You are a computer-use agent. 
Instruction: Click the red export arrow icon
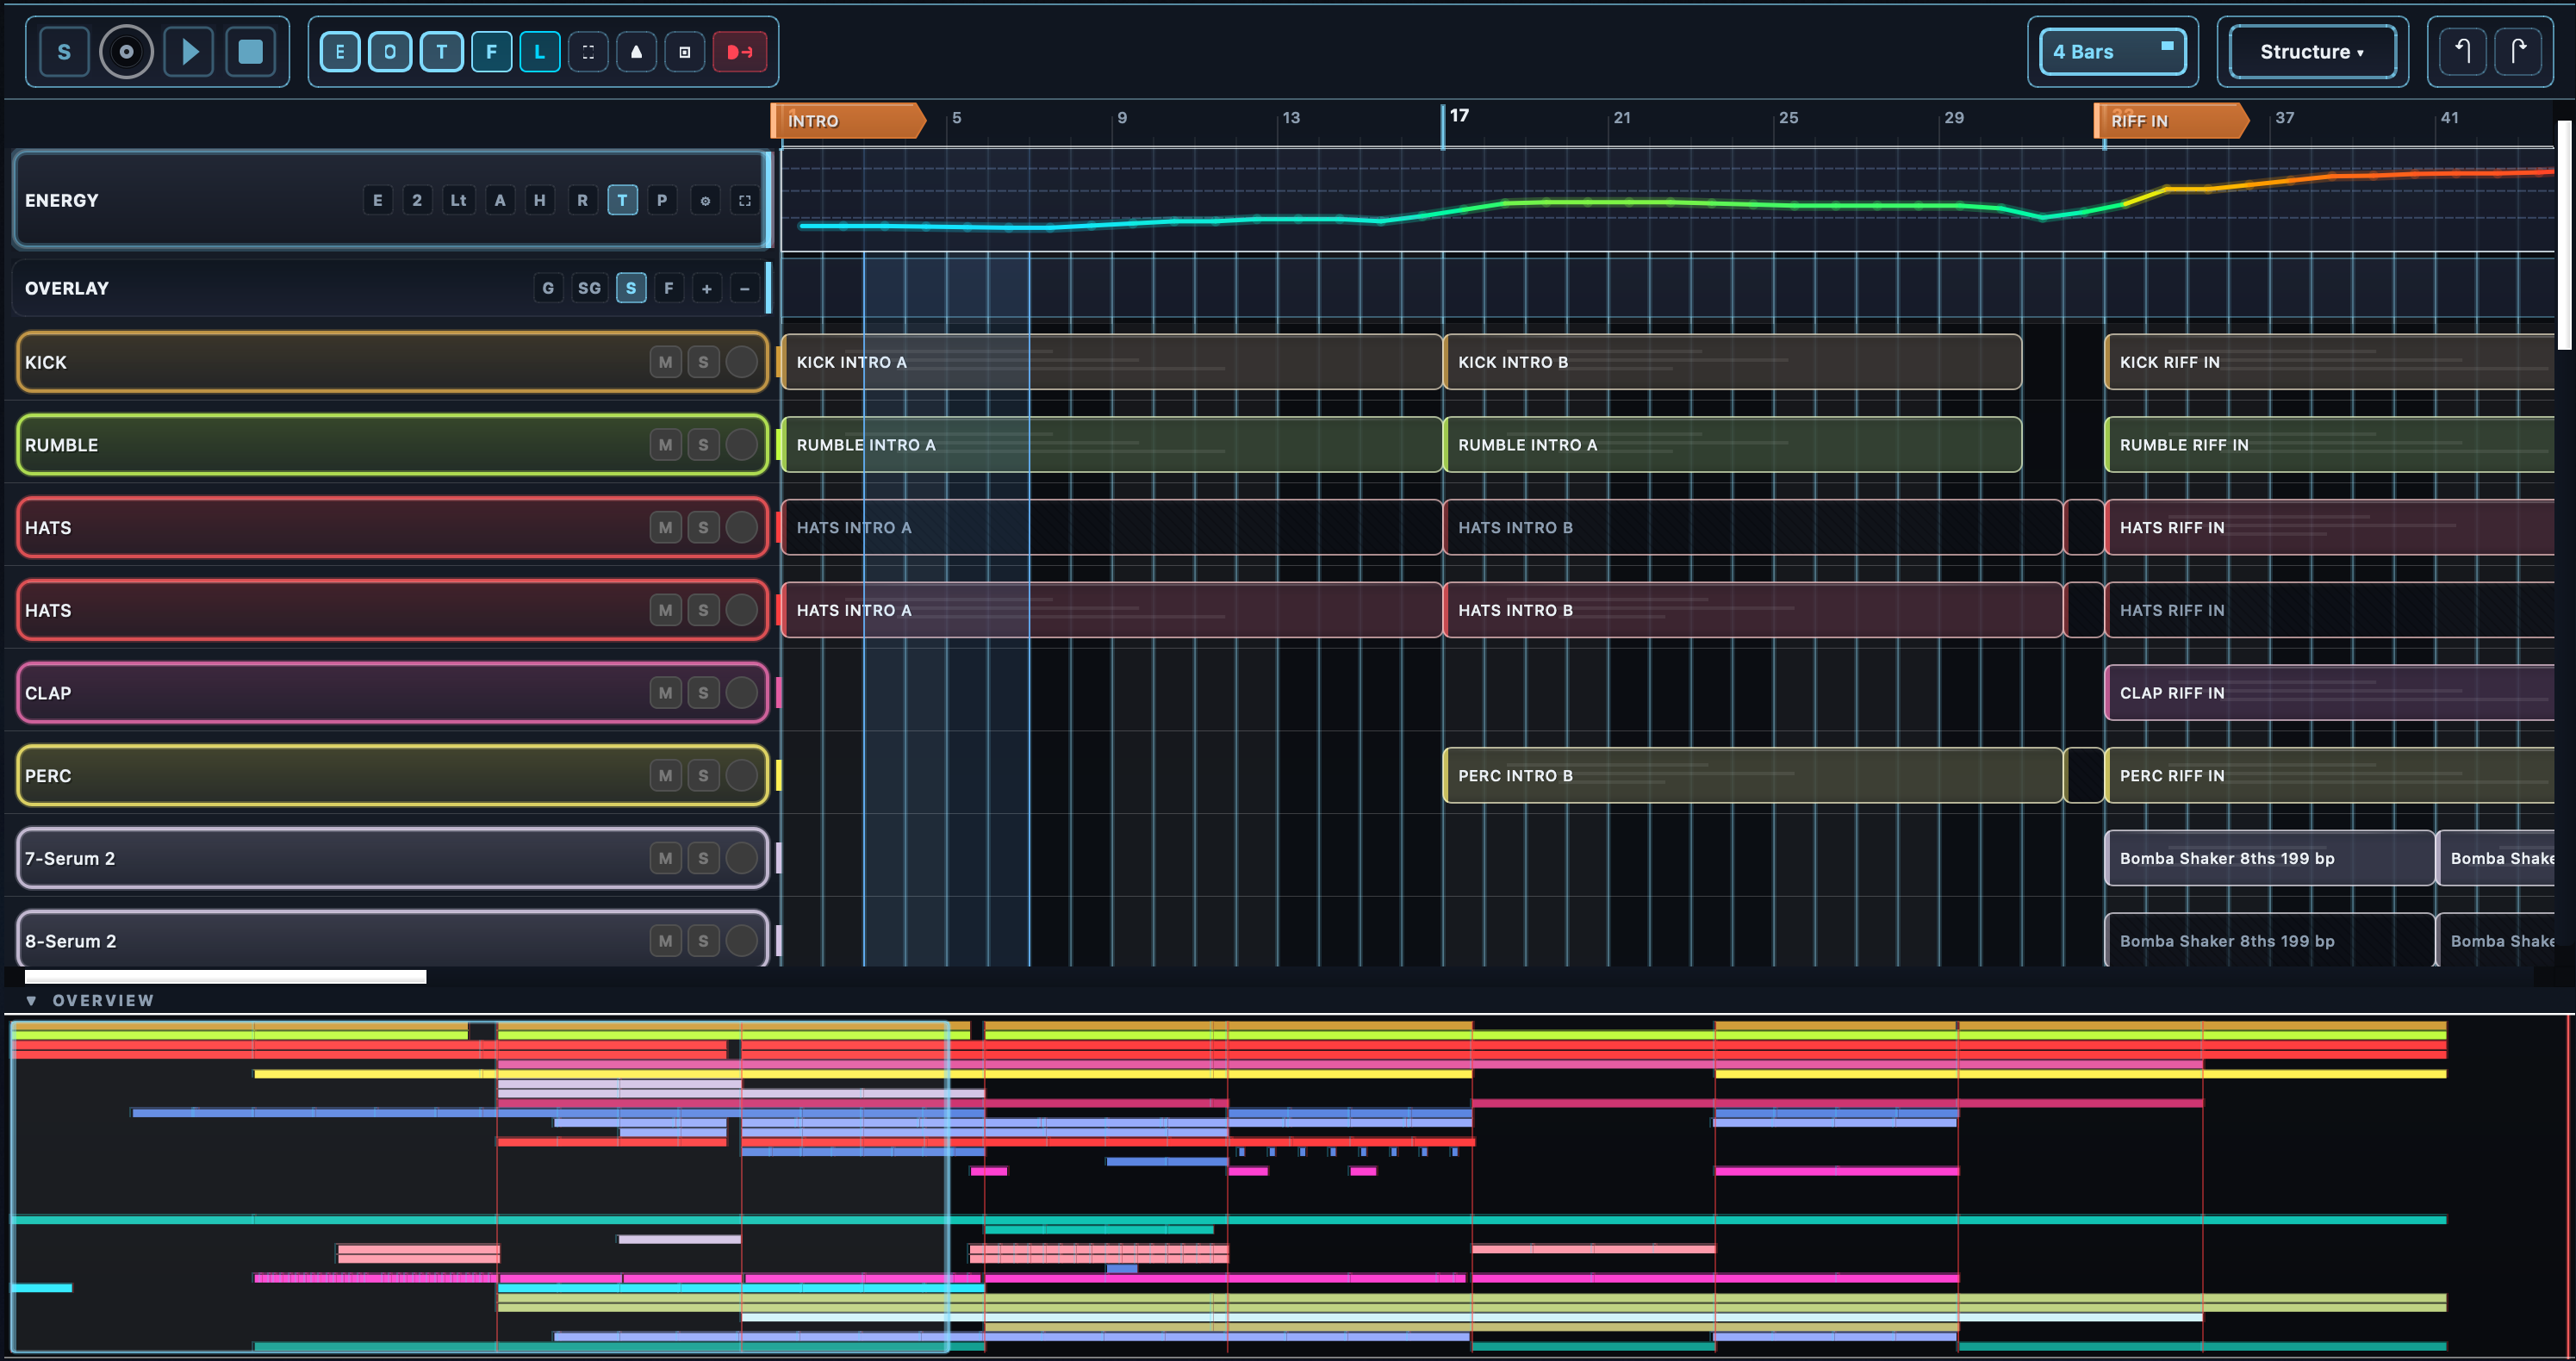tap(739, 52)
